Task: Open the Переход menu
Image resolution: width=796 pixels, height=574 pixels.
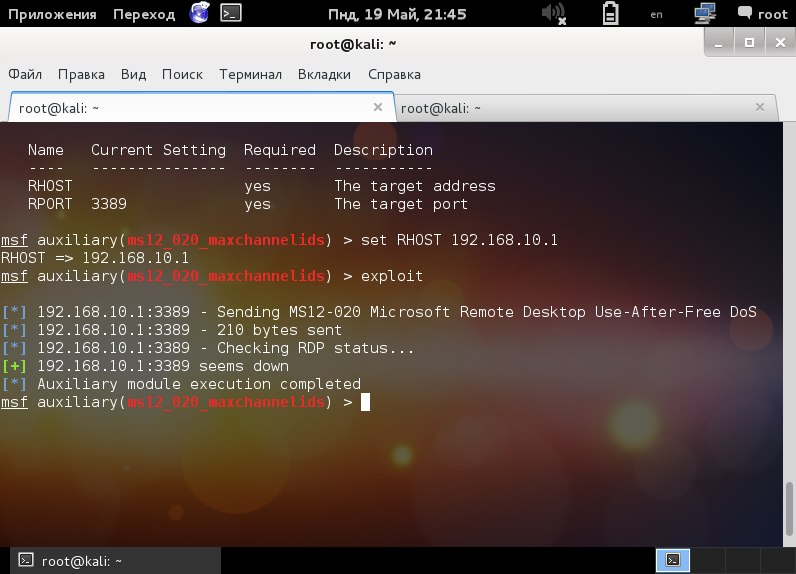Action: pos(144,14)
